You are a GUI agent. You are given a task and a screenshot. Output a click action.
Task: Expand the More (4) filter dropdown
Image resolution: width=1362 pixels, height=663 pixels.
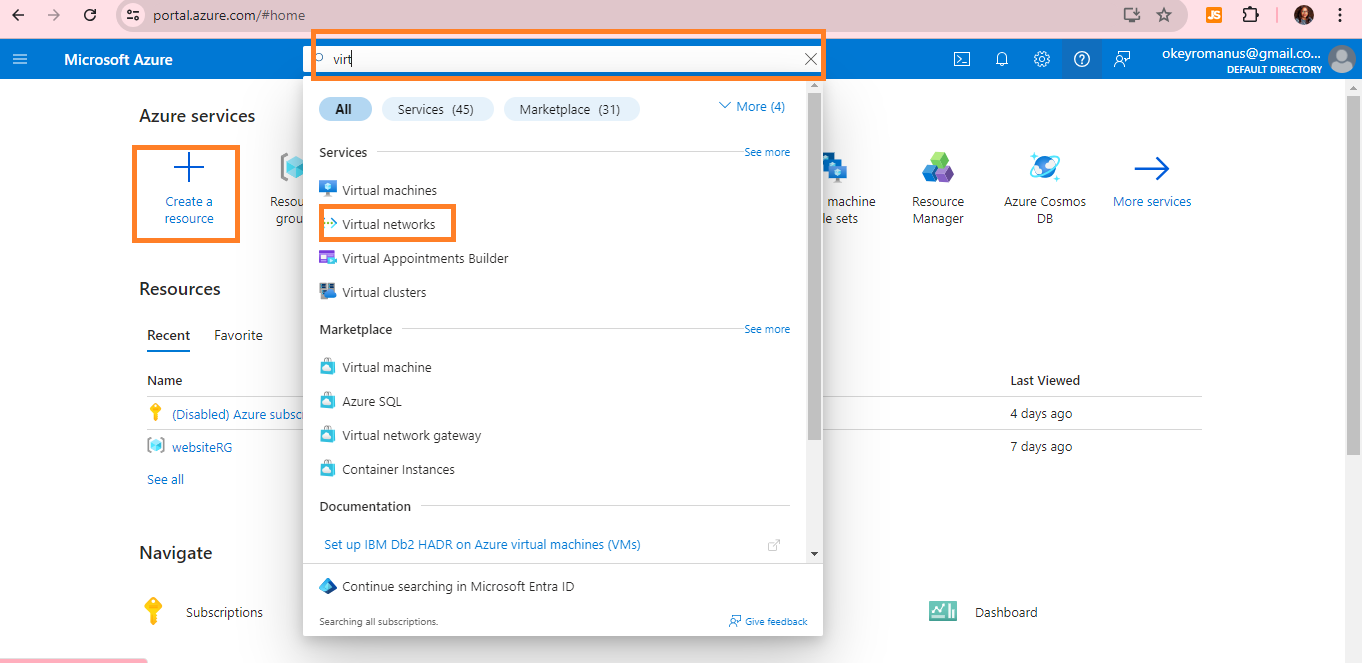pyautogui.click(x=752, y=107)
